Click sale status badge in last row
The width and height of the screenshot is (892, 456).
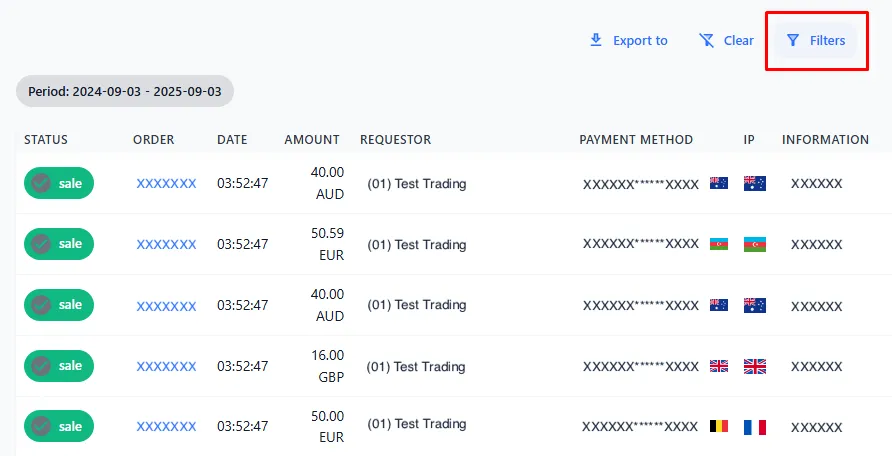59,426
